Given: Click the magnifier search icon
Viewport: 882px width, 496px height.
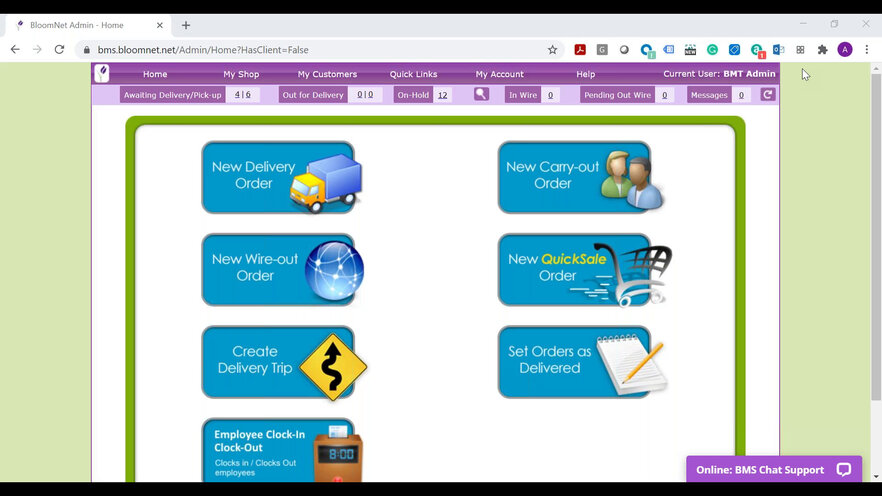Looking at the screenshot, I should tap(481, 94).
